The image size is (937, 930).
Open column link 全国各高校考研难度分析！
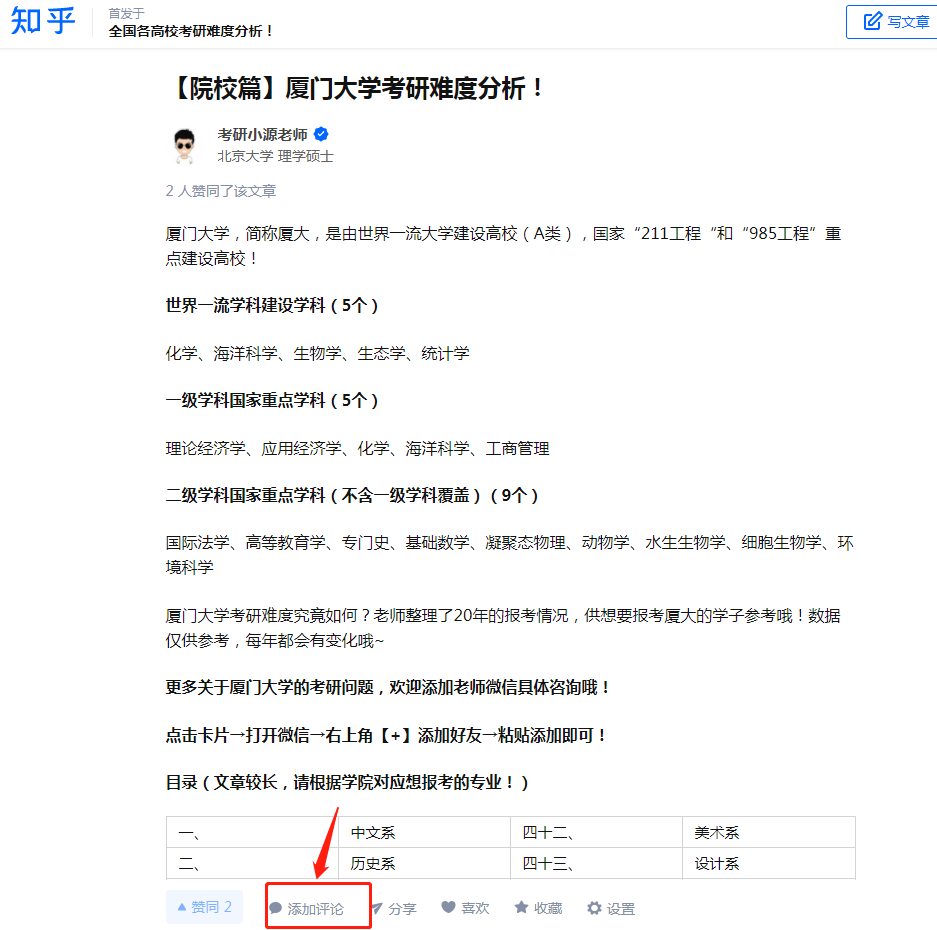pyautogui.click(x=191, y=31)
